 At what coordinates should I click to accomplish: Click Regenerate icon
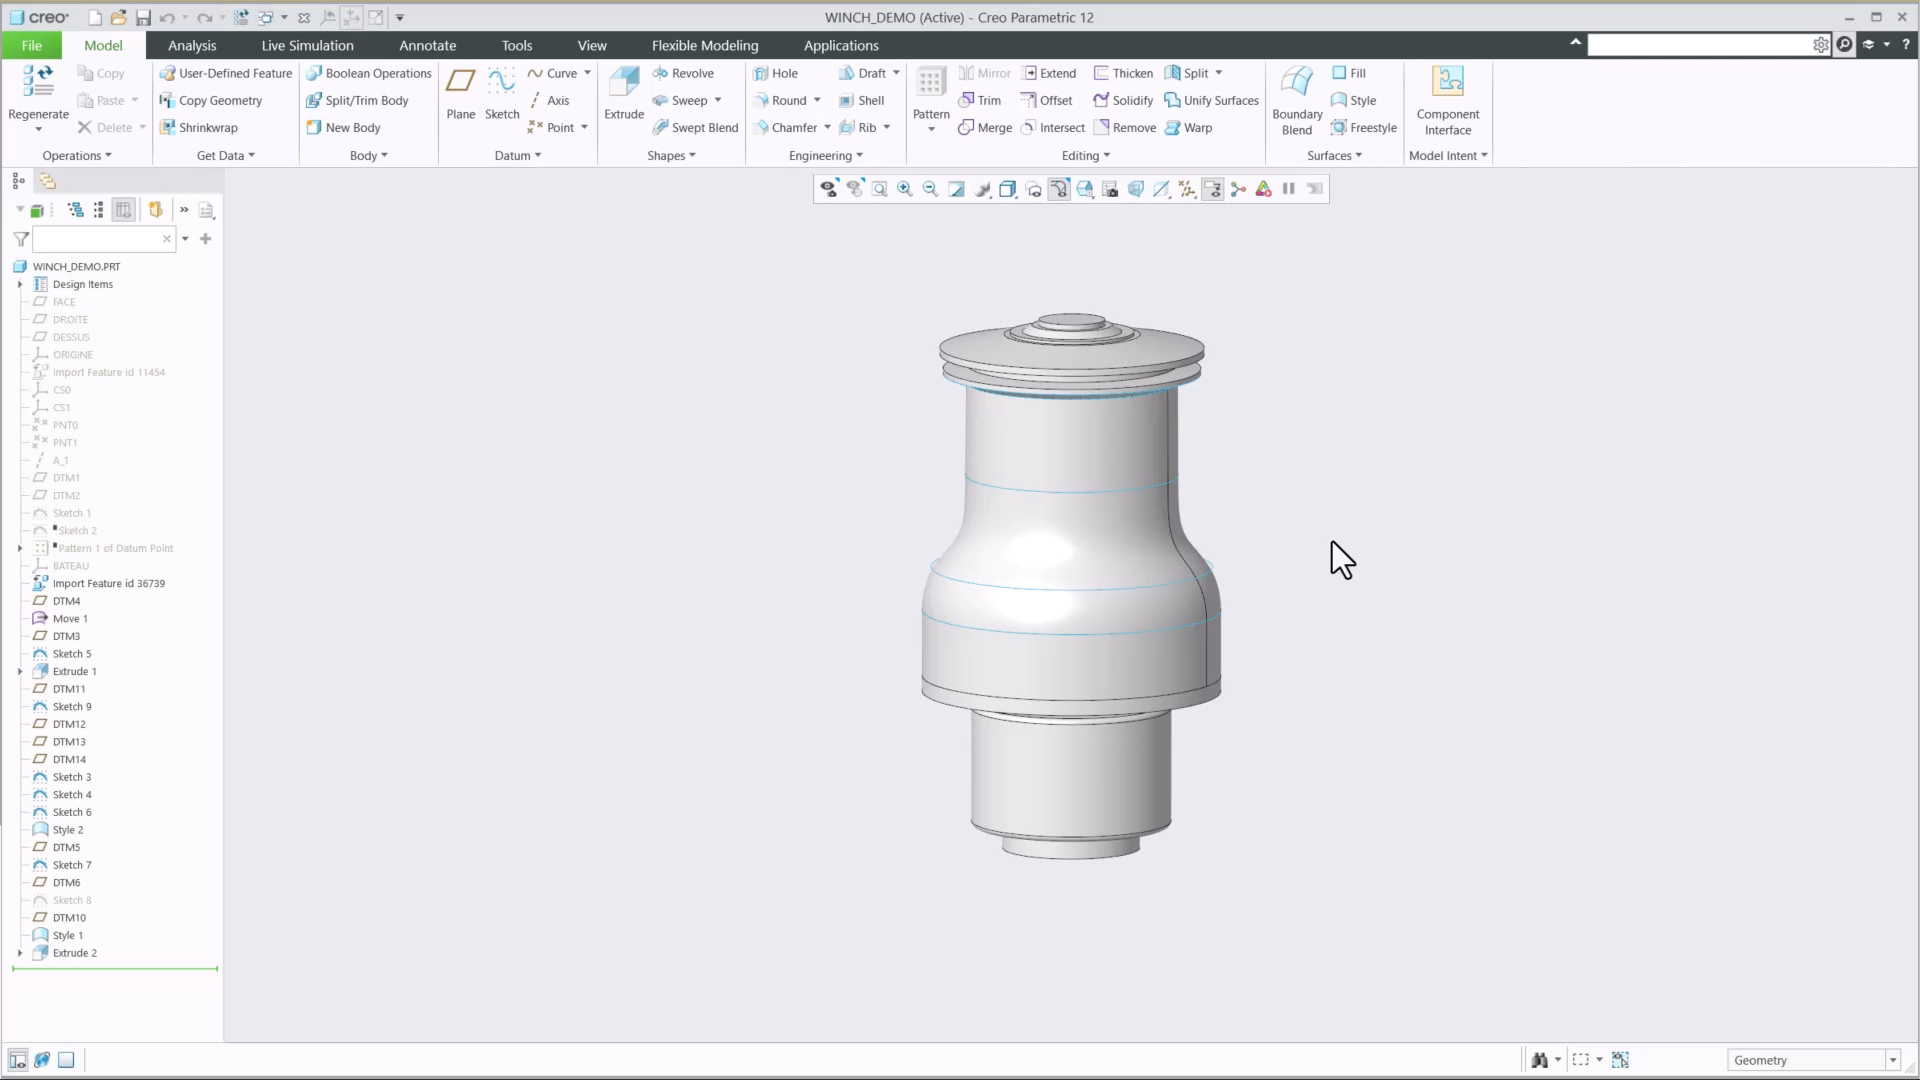pos(38,82)
